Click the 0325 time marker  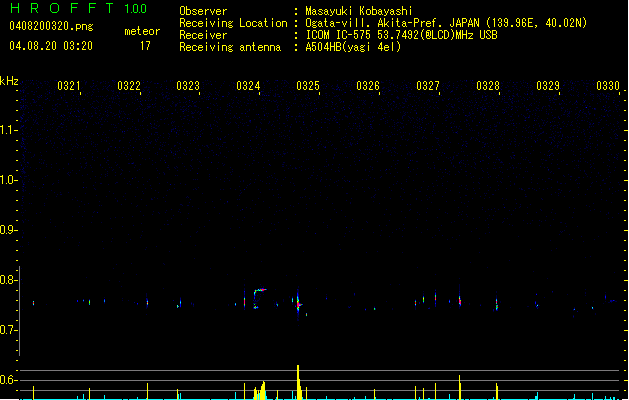coord(308,86)
